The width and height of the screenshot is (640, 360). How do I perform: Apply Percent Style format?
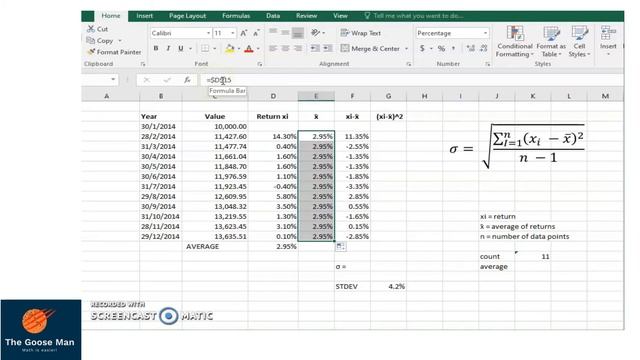(x=441, y=49)
